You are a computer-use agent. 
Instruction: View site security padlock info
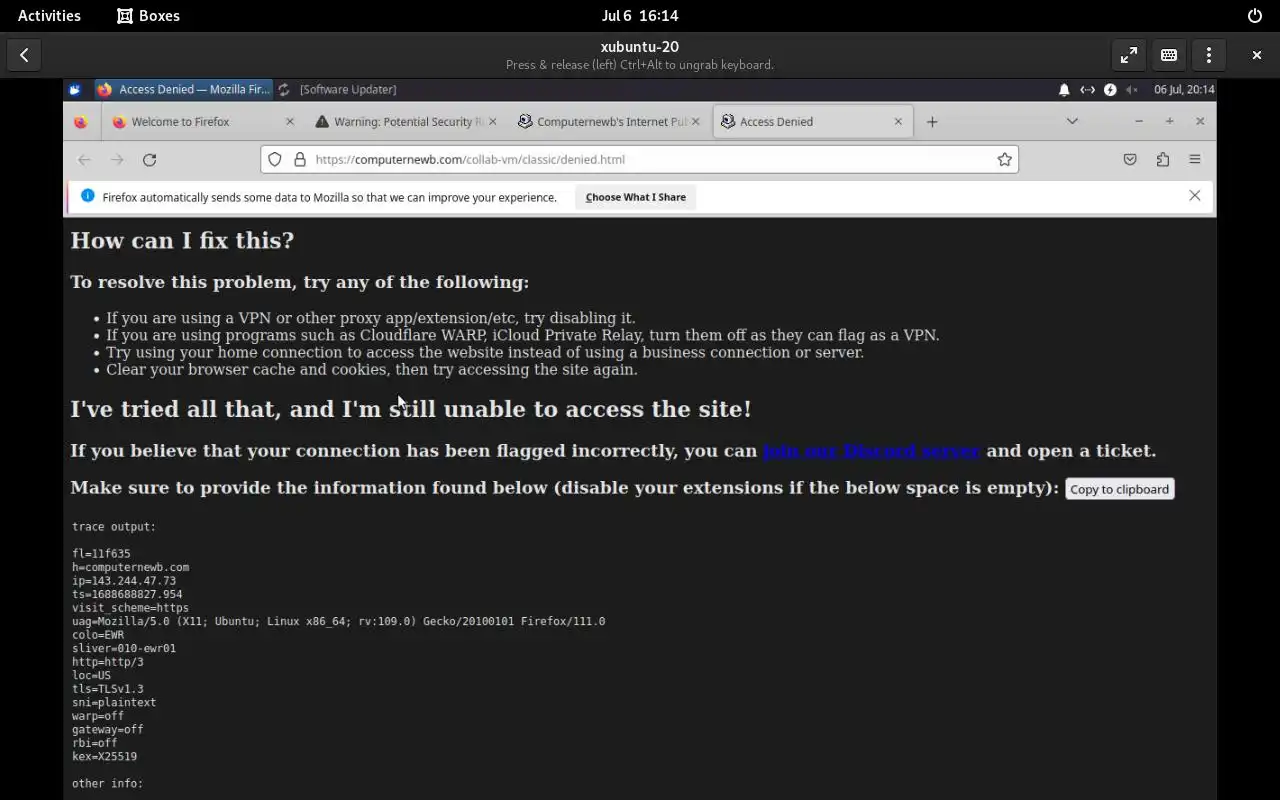[x=299, y=159]
